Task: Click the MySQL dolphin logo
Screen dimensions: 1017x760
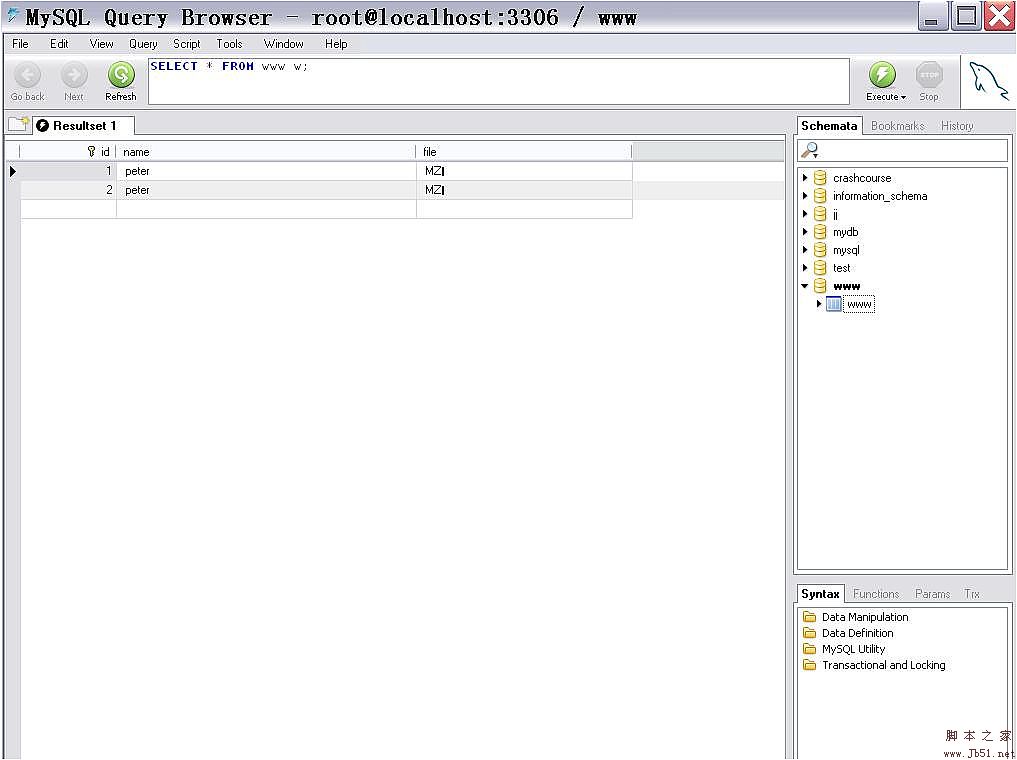Action: (988, 81)
